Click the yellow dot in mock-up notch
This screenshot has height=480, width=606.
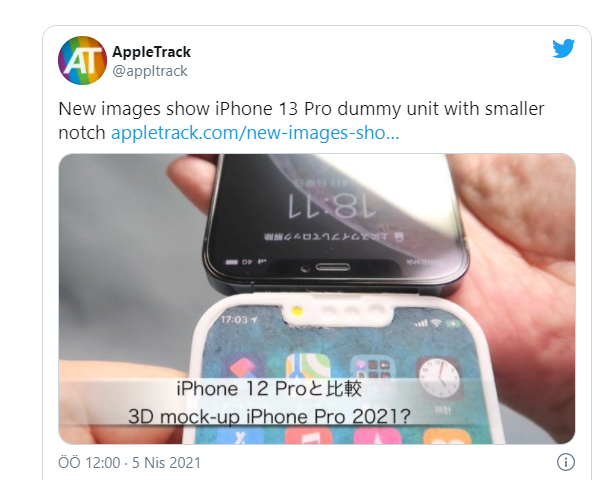[296, 311]
